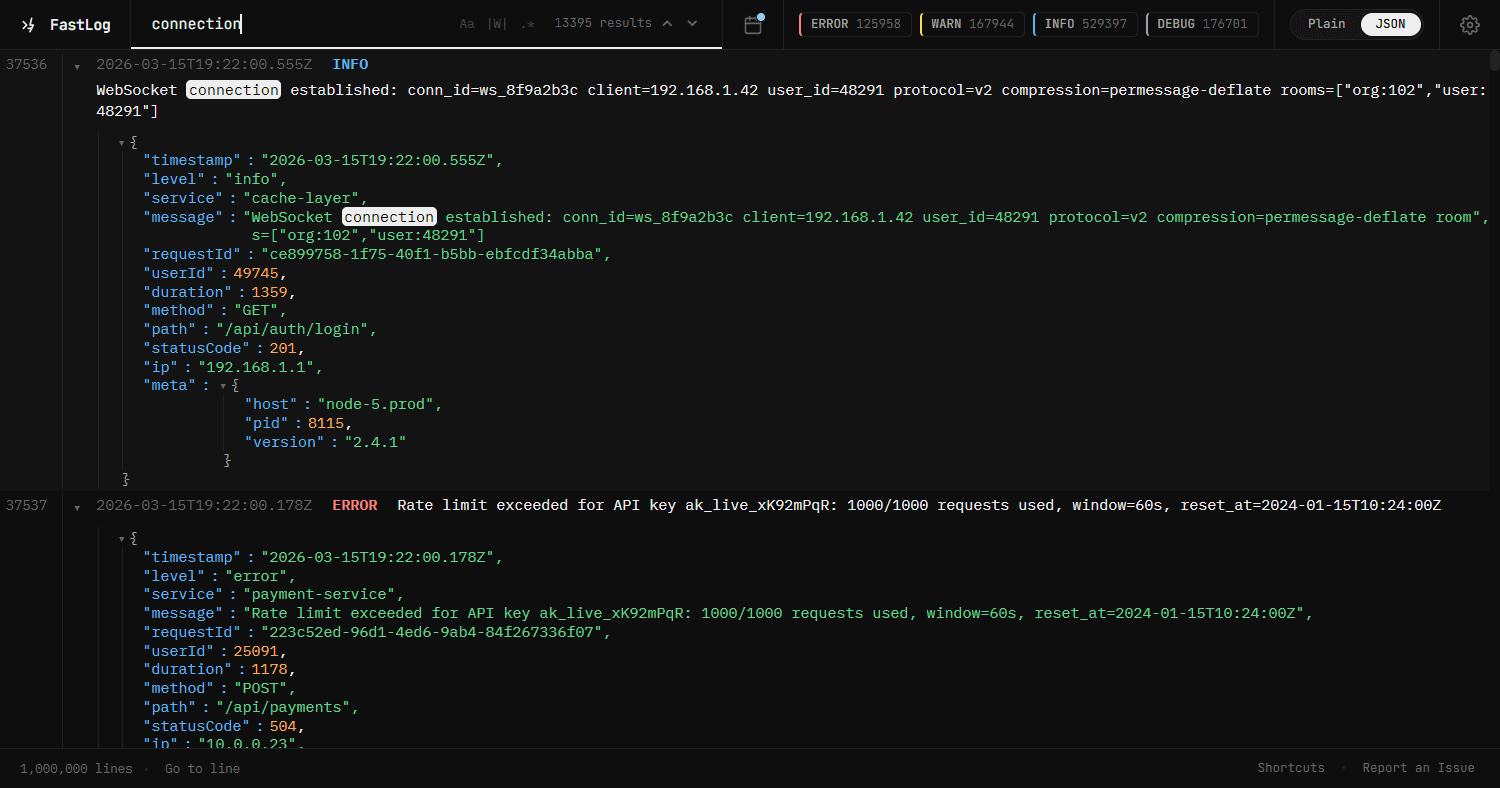Open the date range calendar icon
This screenshot has height=788, width=1500.
753,25
